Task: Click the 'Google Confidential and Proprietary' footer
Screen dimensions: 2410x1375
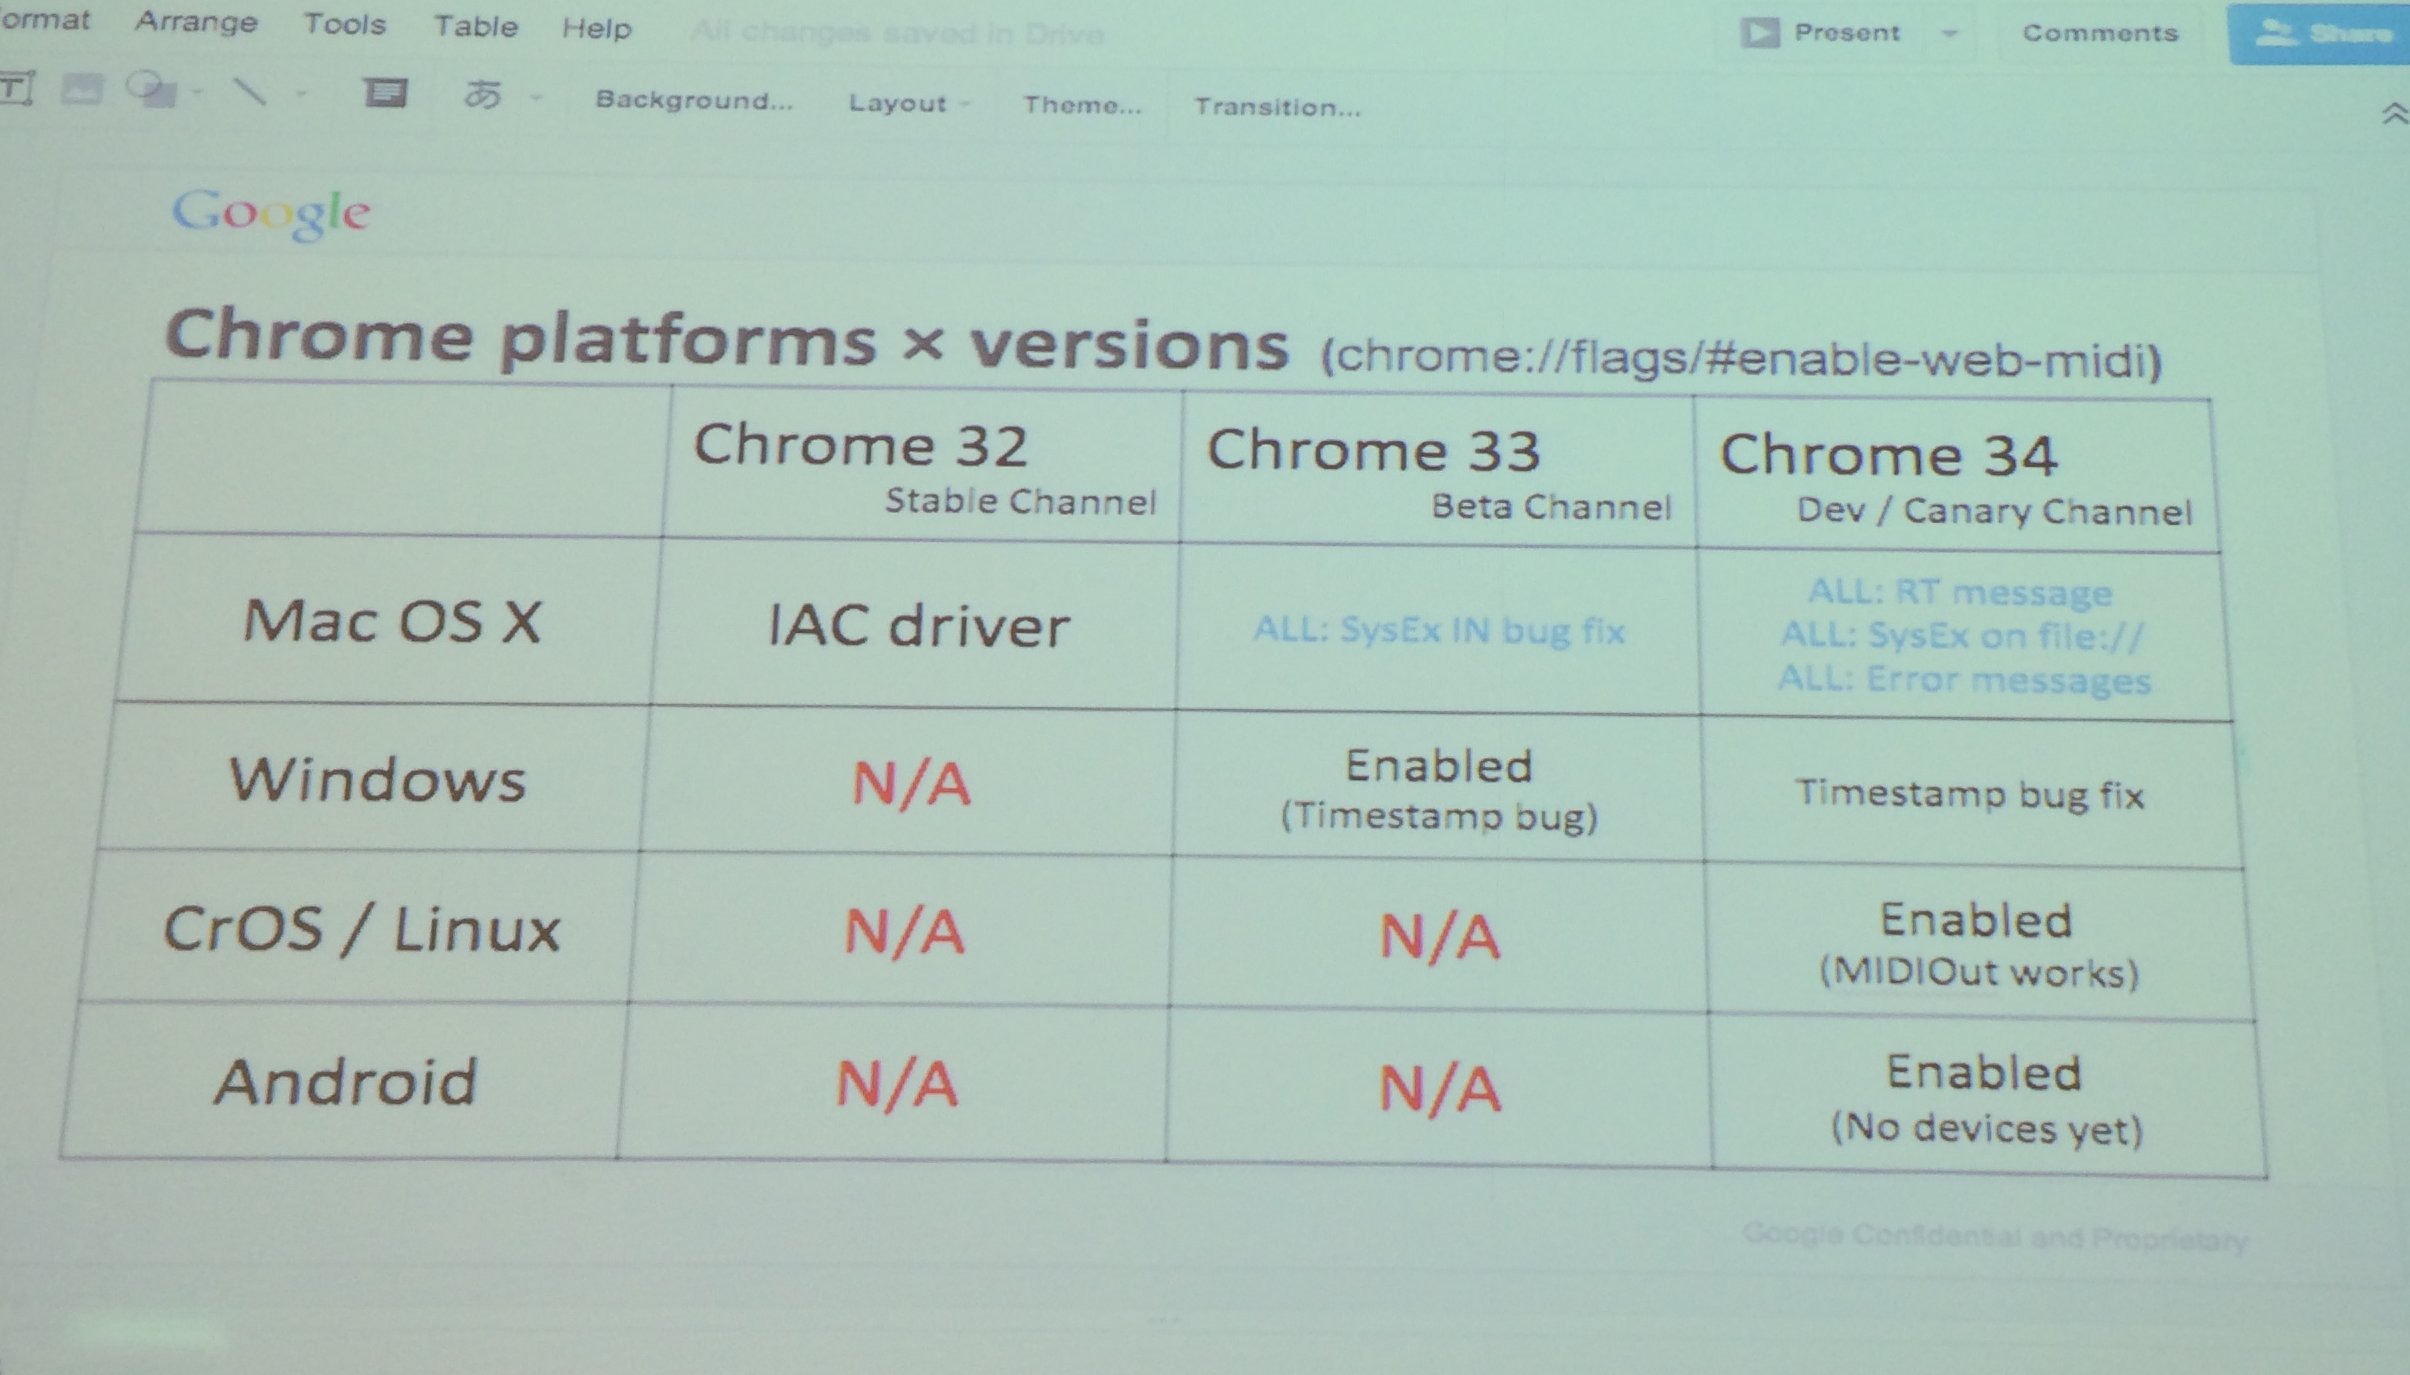Action: pos(1996,1236)
